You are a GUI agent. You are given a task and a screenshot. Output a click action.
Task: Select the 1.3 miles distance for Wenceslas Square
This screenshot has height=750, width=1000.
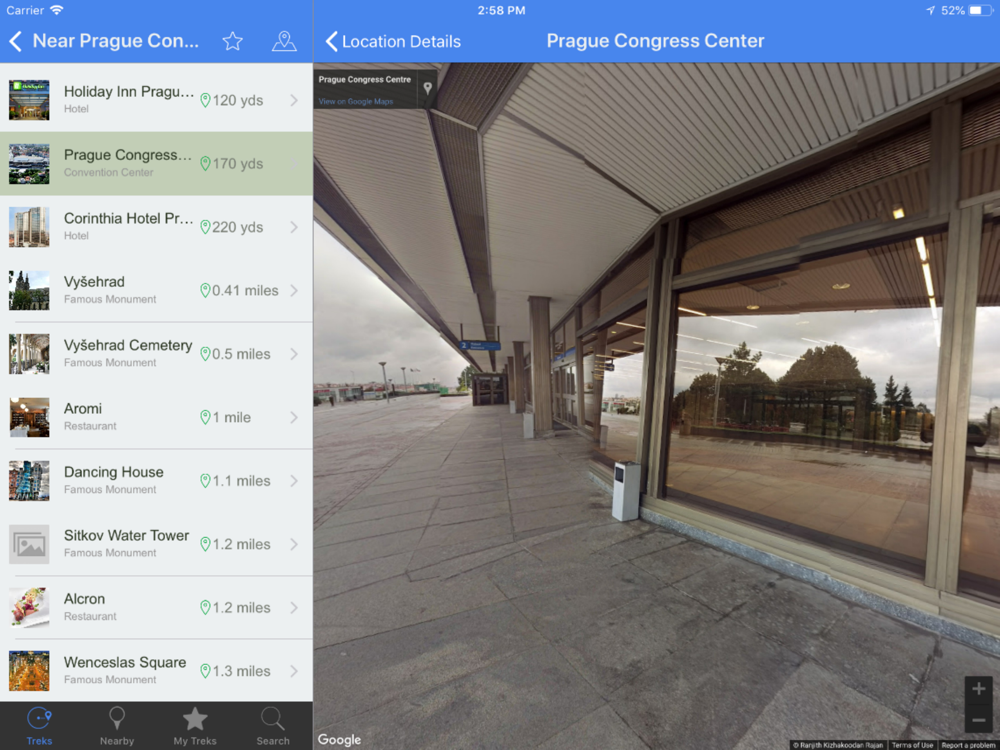[x=235, y=672]
